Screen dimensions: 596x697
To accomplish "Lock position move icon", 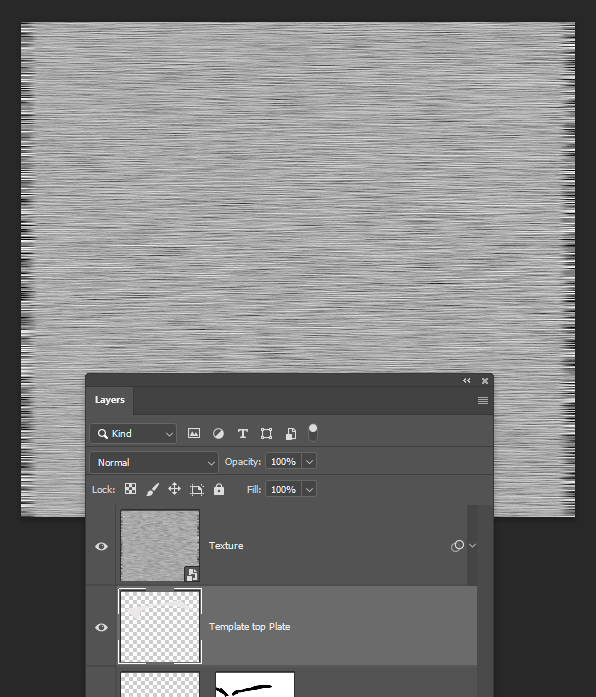I will tap(174, 489).
